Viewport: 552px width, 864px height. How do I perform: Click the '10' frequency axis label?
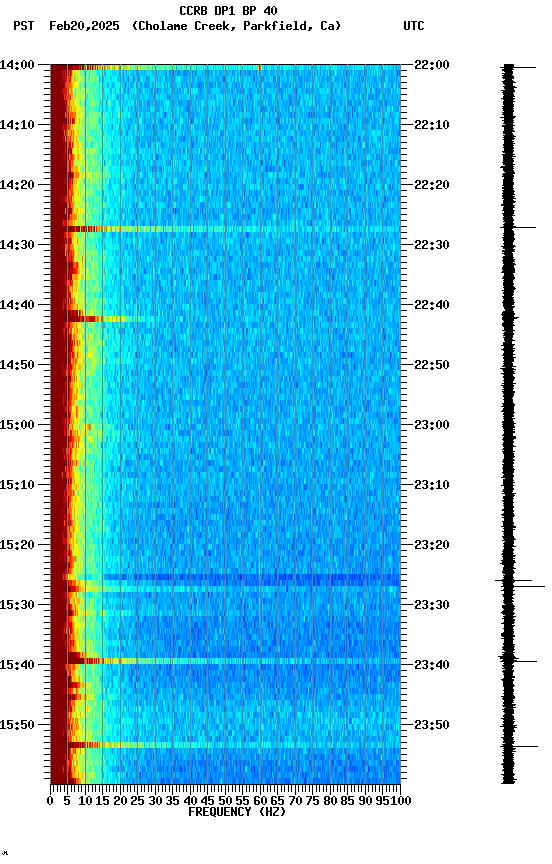point(85,801)
